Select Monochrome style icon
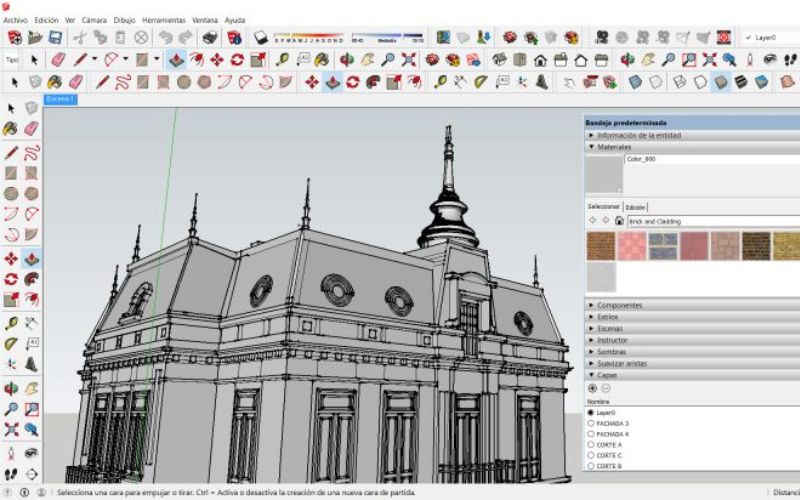This screenshot has height=500, width=800. tap(761, 82)
